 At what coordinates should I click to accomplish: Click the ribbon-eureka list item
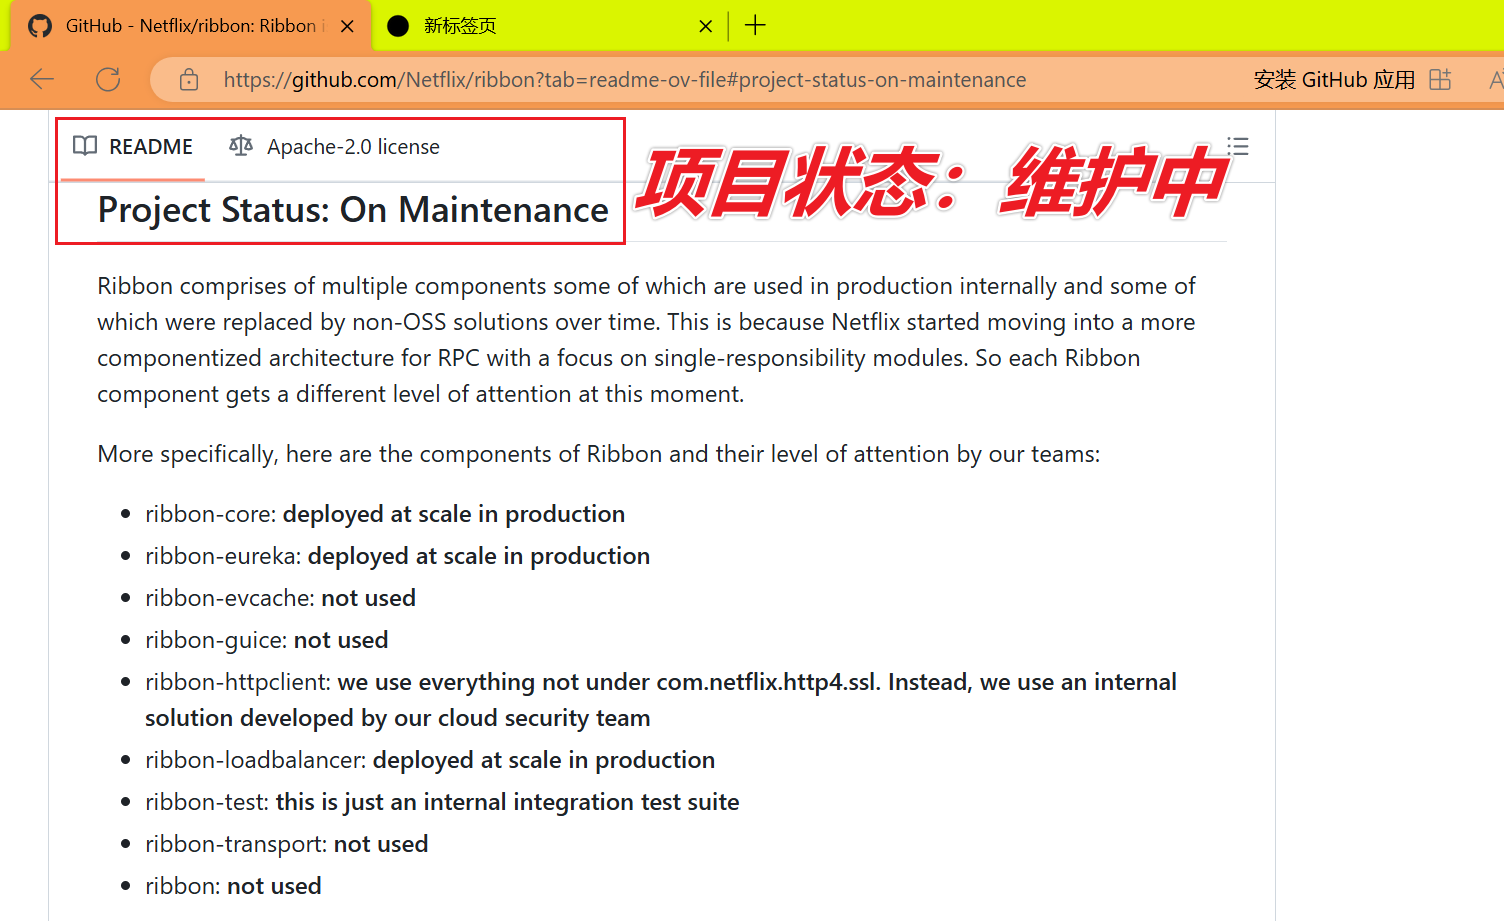click(397, 556)
